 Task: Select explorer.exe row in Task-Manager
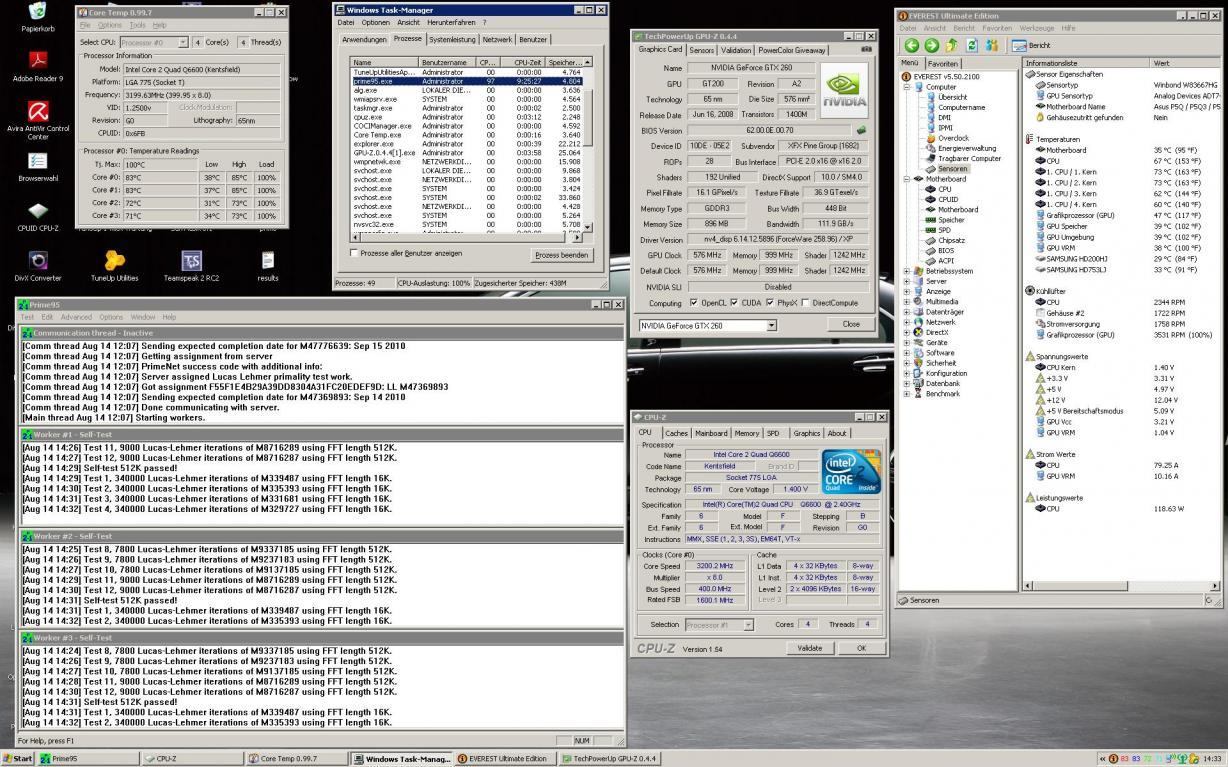tap(466, 144)
